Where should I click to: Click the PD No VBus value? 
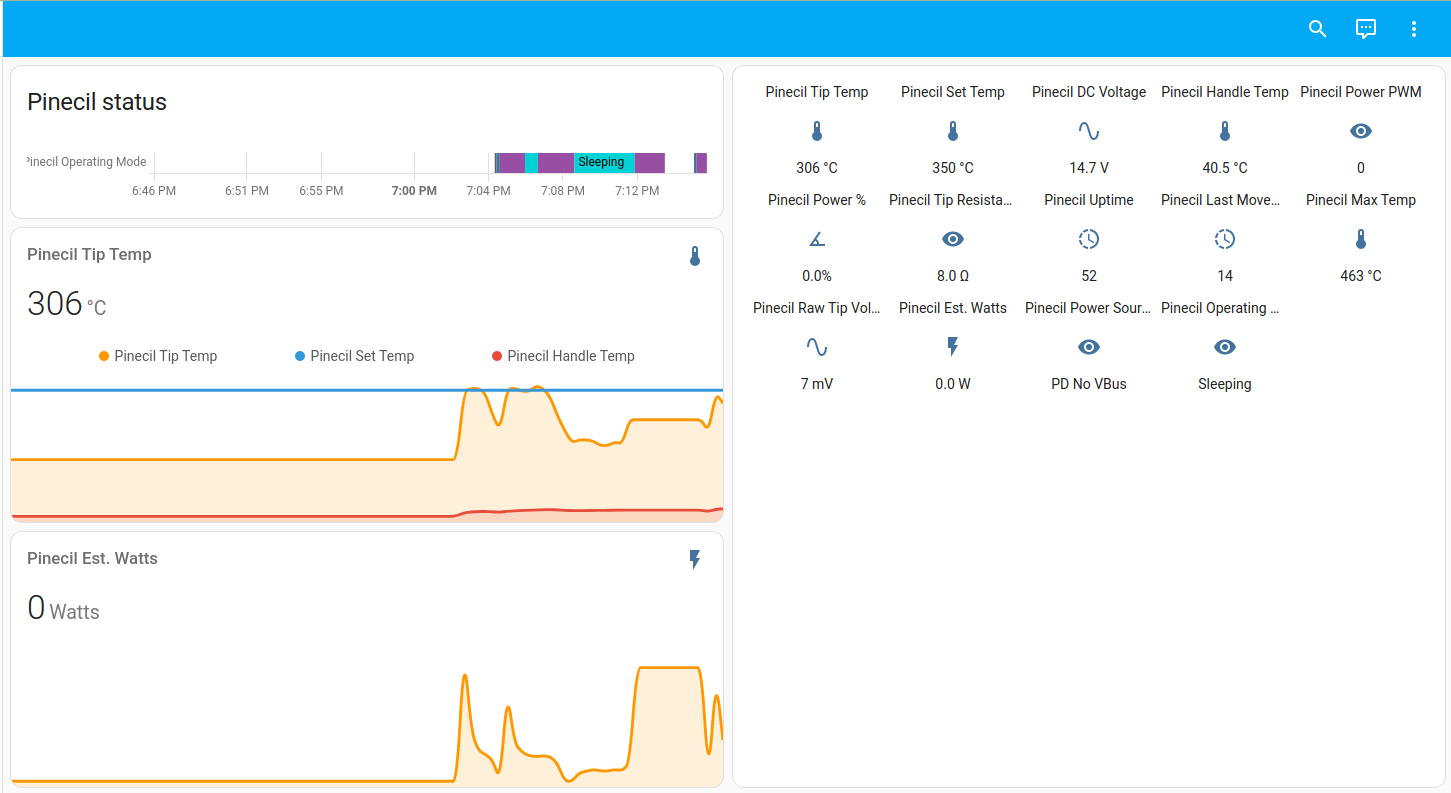(x=1088, y=384)
